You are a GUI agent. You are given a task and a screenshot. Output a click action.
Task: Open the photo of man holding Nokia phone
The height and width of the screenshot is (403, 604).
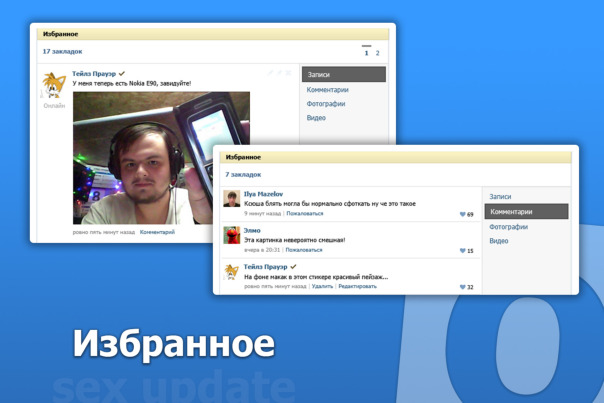pos(161,158)
